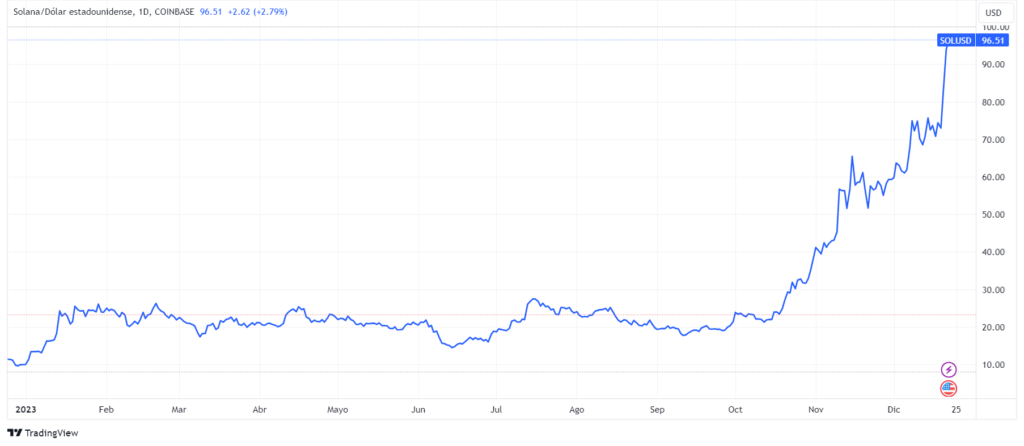Click the Dic label on time axis
The image size is (1024, 446).
coord(893,409)
